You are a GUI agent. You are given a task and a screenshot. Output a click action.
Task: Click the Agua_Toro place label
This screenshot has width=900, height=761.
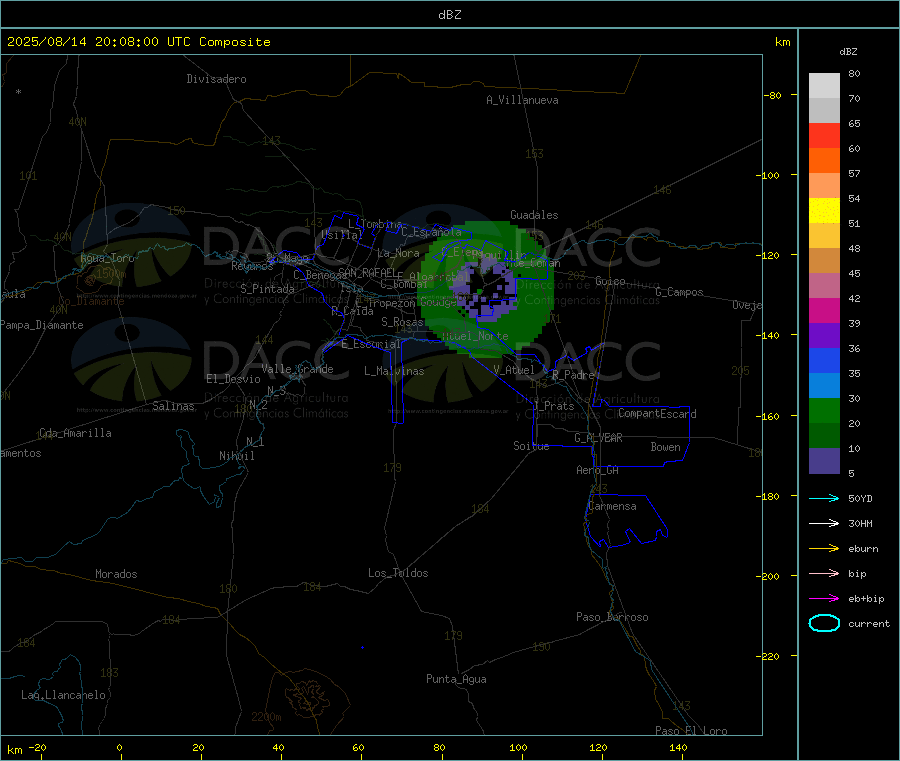tap(107, 258)
